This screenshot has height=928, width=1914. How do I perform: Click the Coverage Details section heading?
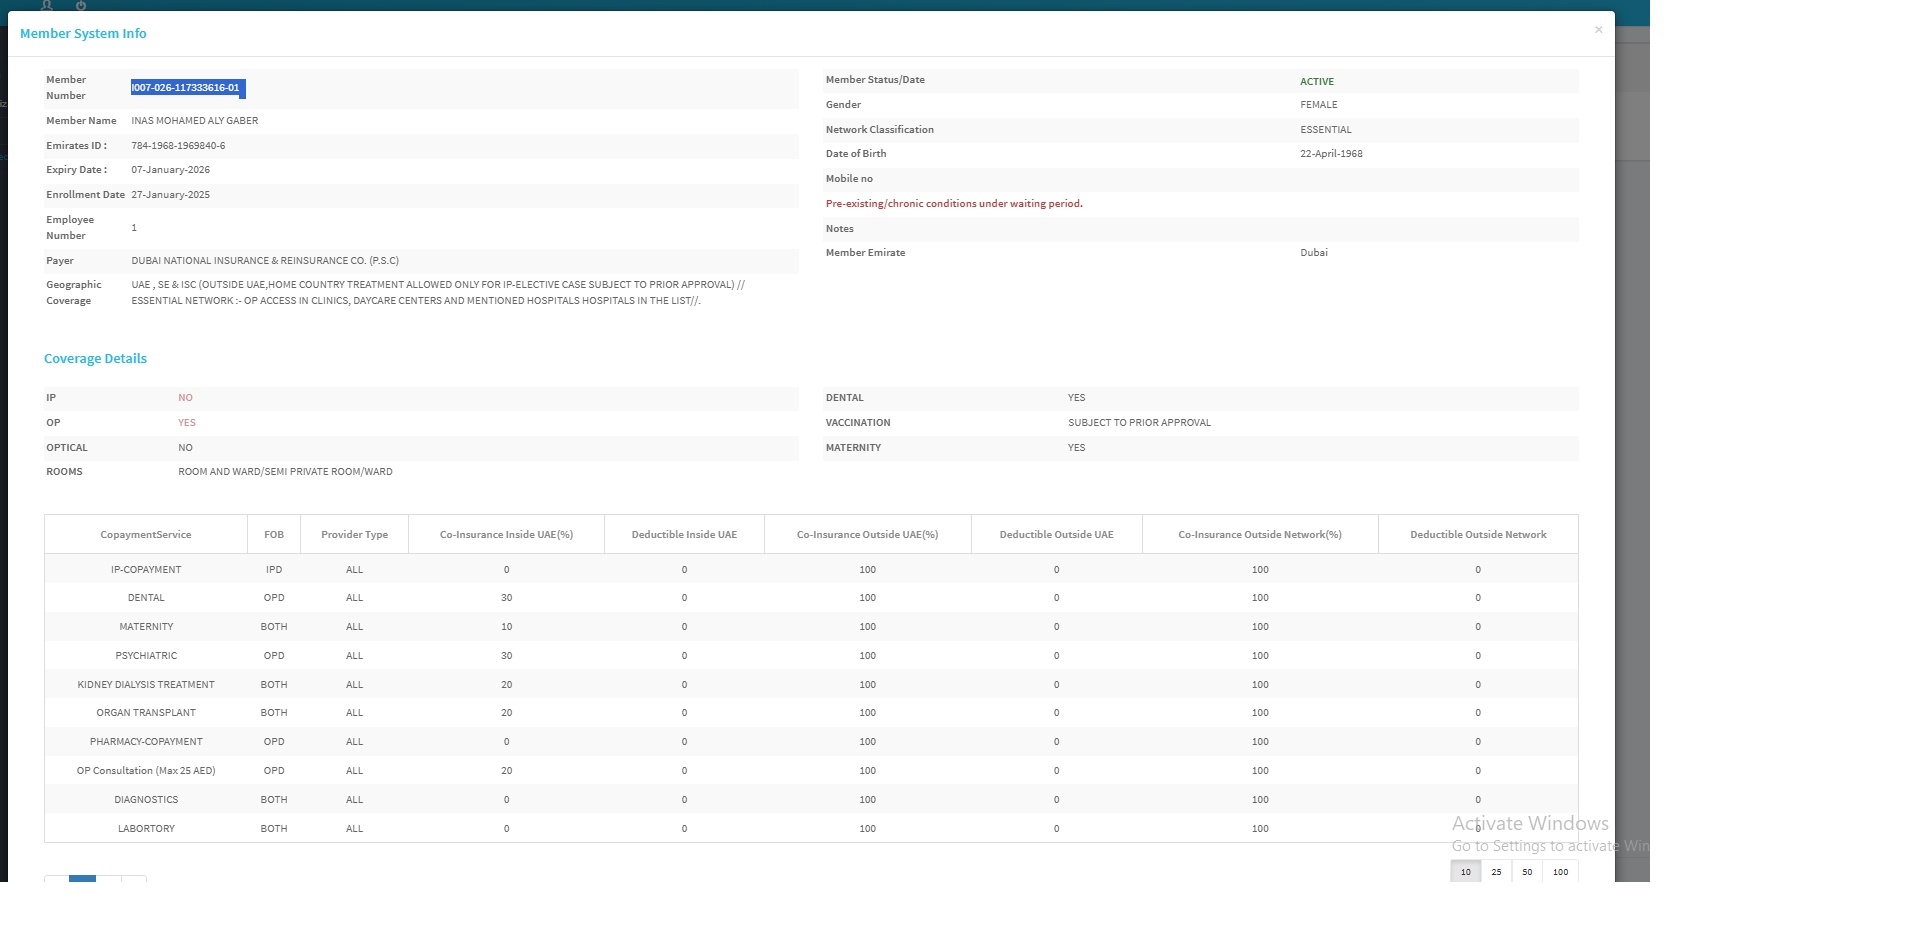tap(95, 359)
